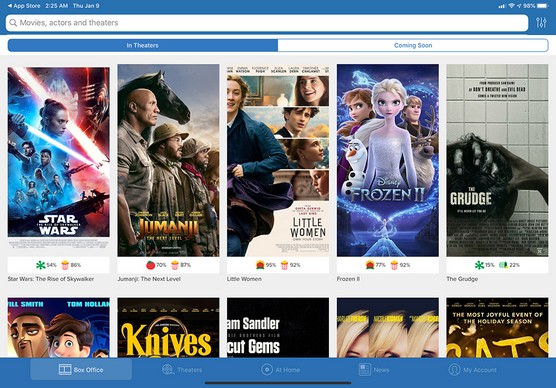The height and width of the screenshot is (388, 556).
Task: Click the Little Women title text
Action: (244, 279)
